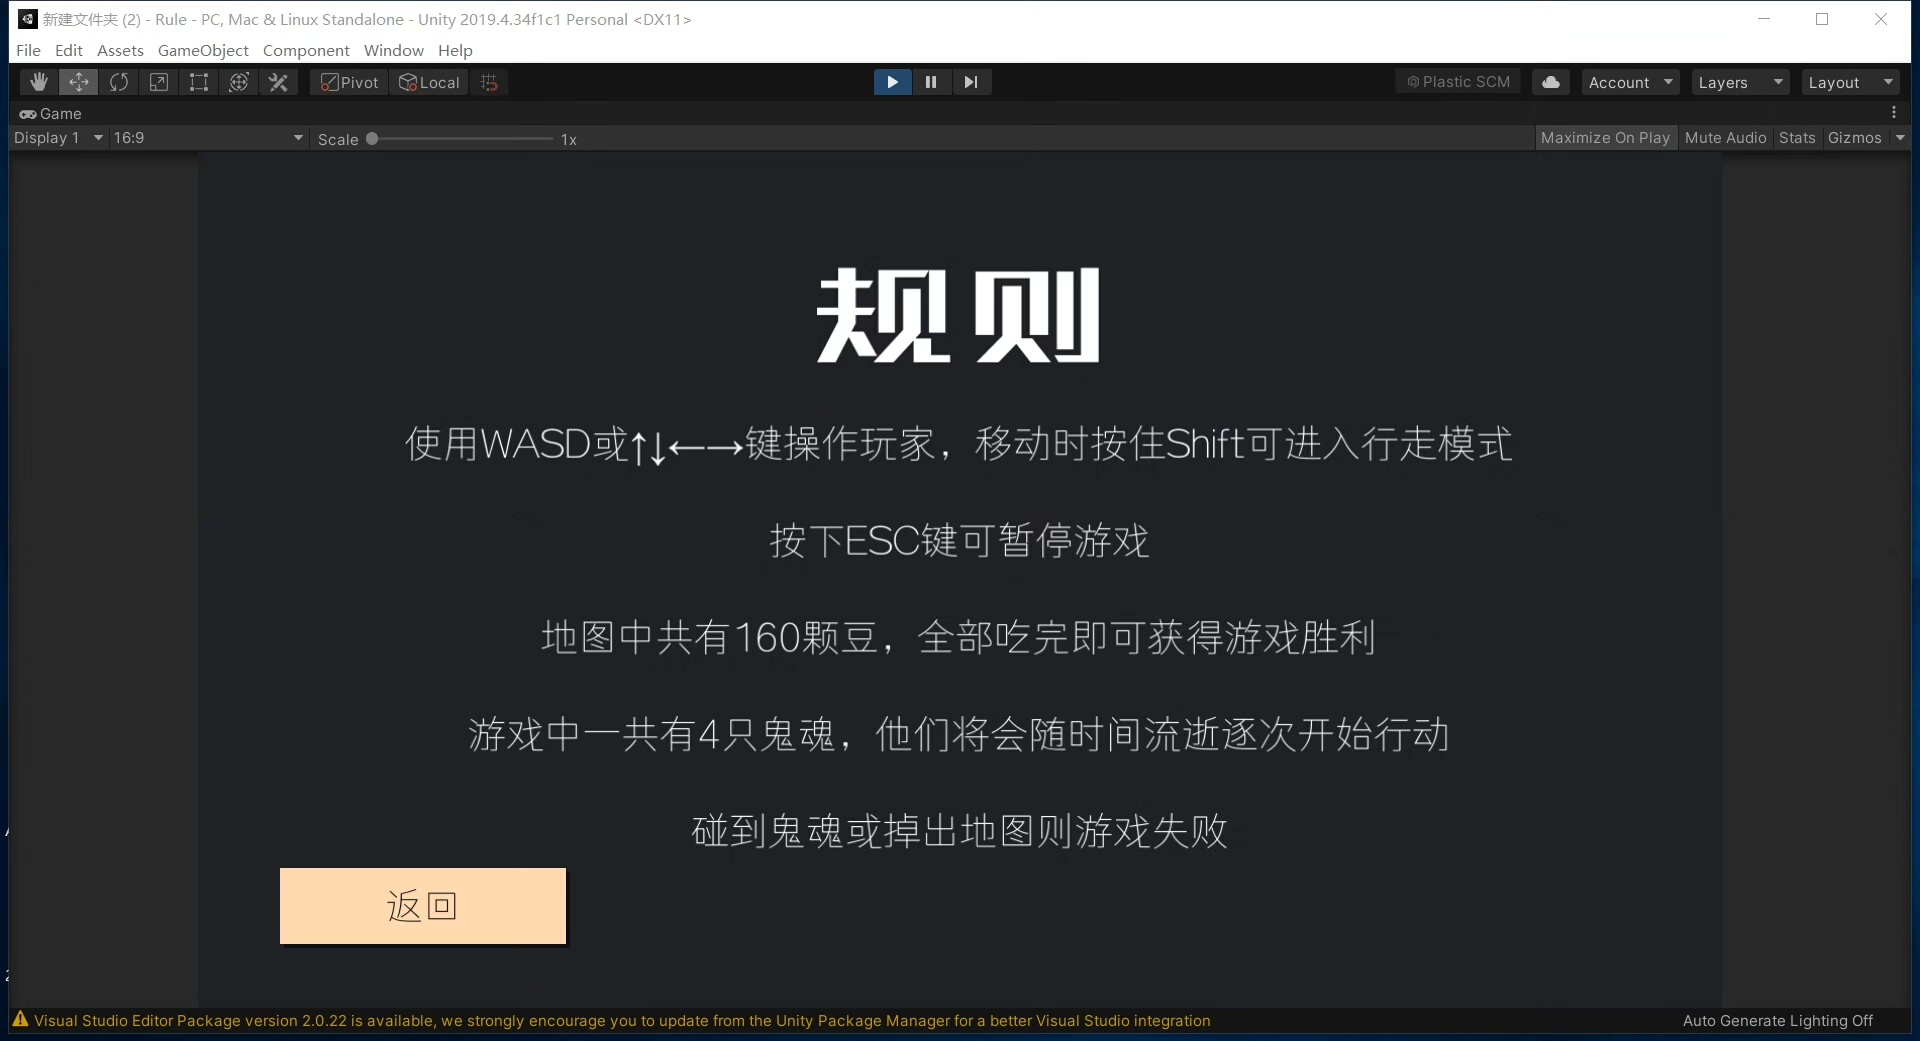
Task: Open the custom editor tools
Action: [x=279, y=82]
